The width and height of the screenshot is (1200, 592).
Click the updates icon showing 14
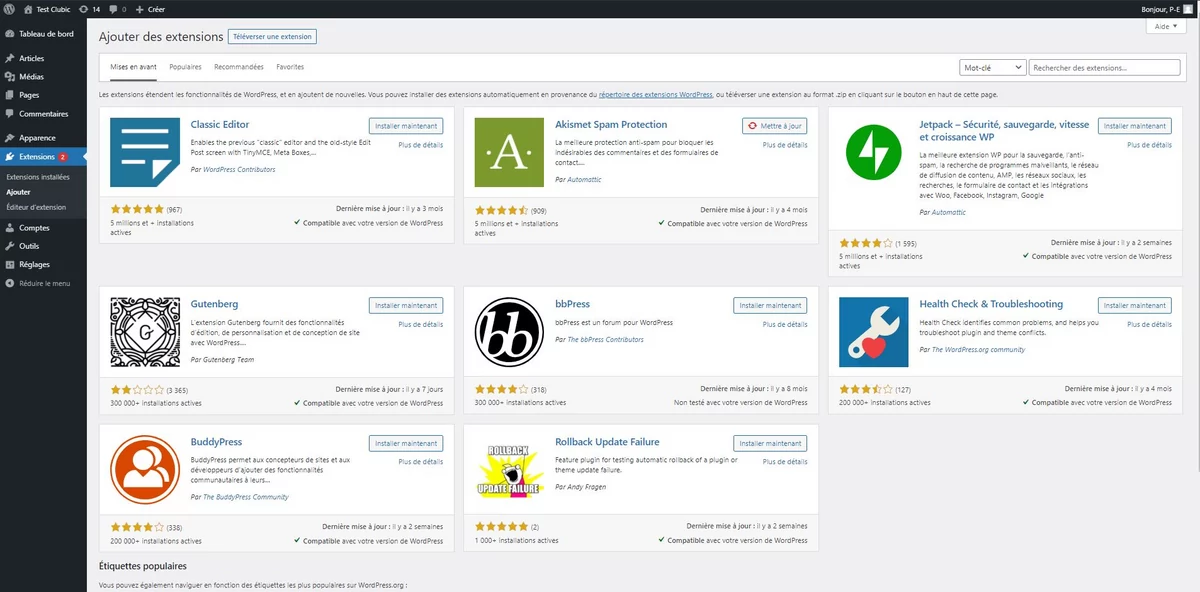point(83,9)
